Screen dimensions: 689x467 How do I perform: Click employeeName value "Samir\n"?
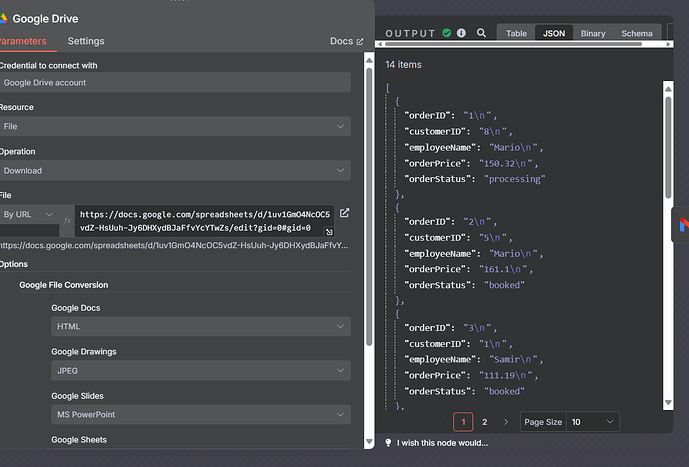click(x=516, y=359)
